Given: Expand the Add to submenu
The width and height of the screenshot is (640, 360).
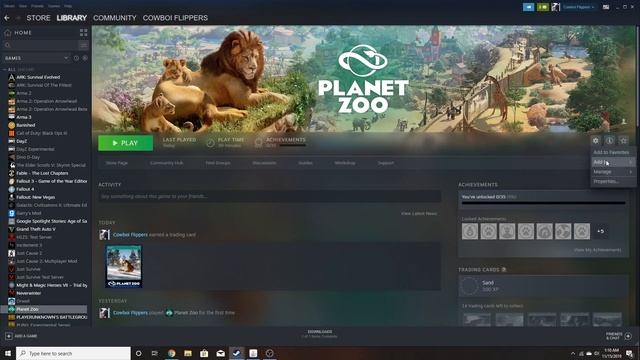Looking at the screenshot, I should click(x=613, y=162).
